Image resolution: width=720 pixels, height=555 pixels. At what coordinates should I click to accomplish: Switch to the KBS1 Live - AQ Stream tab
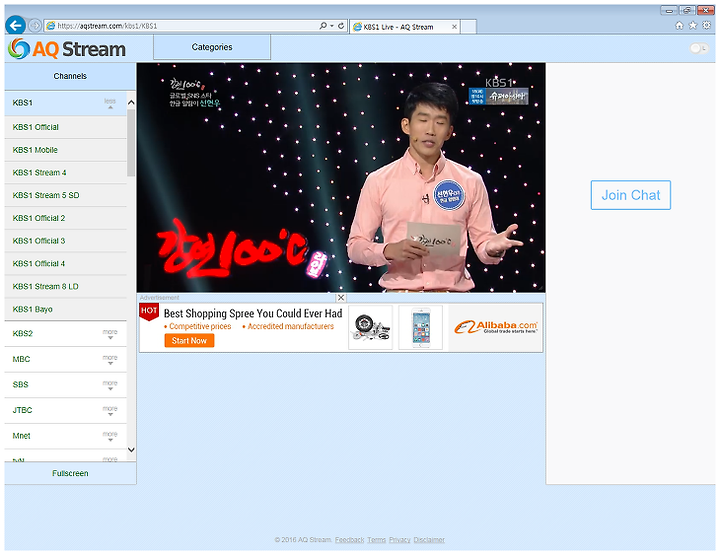[403, 27]
